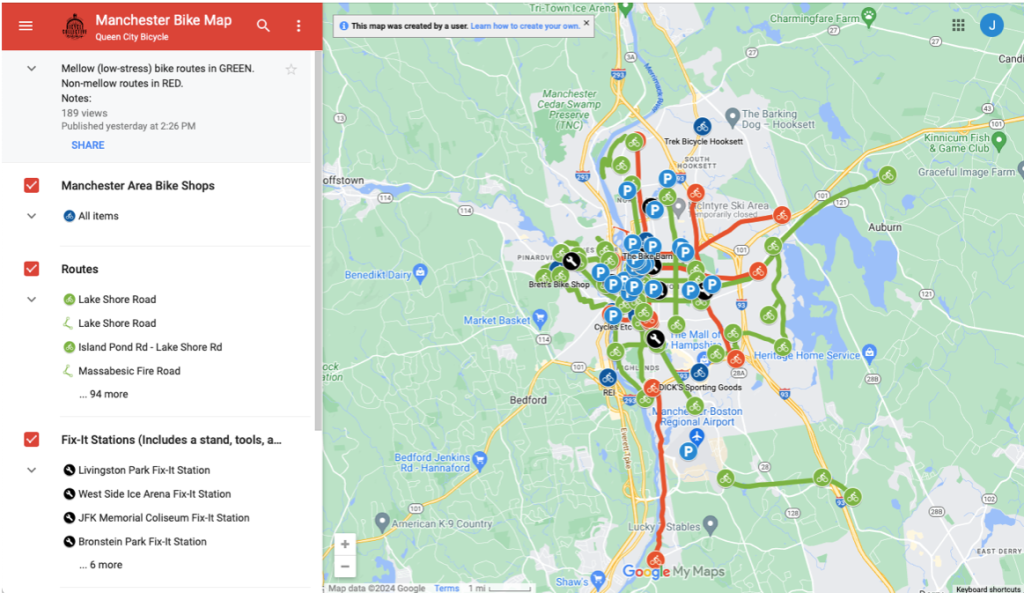Screen dimensions: 1024x593
Task: Open the three-dot more options menu
Action: (x=298, y=25)
